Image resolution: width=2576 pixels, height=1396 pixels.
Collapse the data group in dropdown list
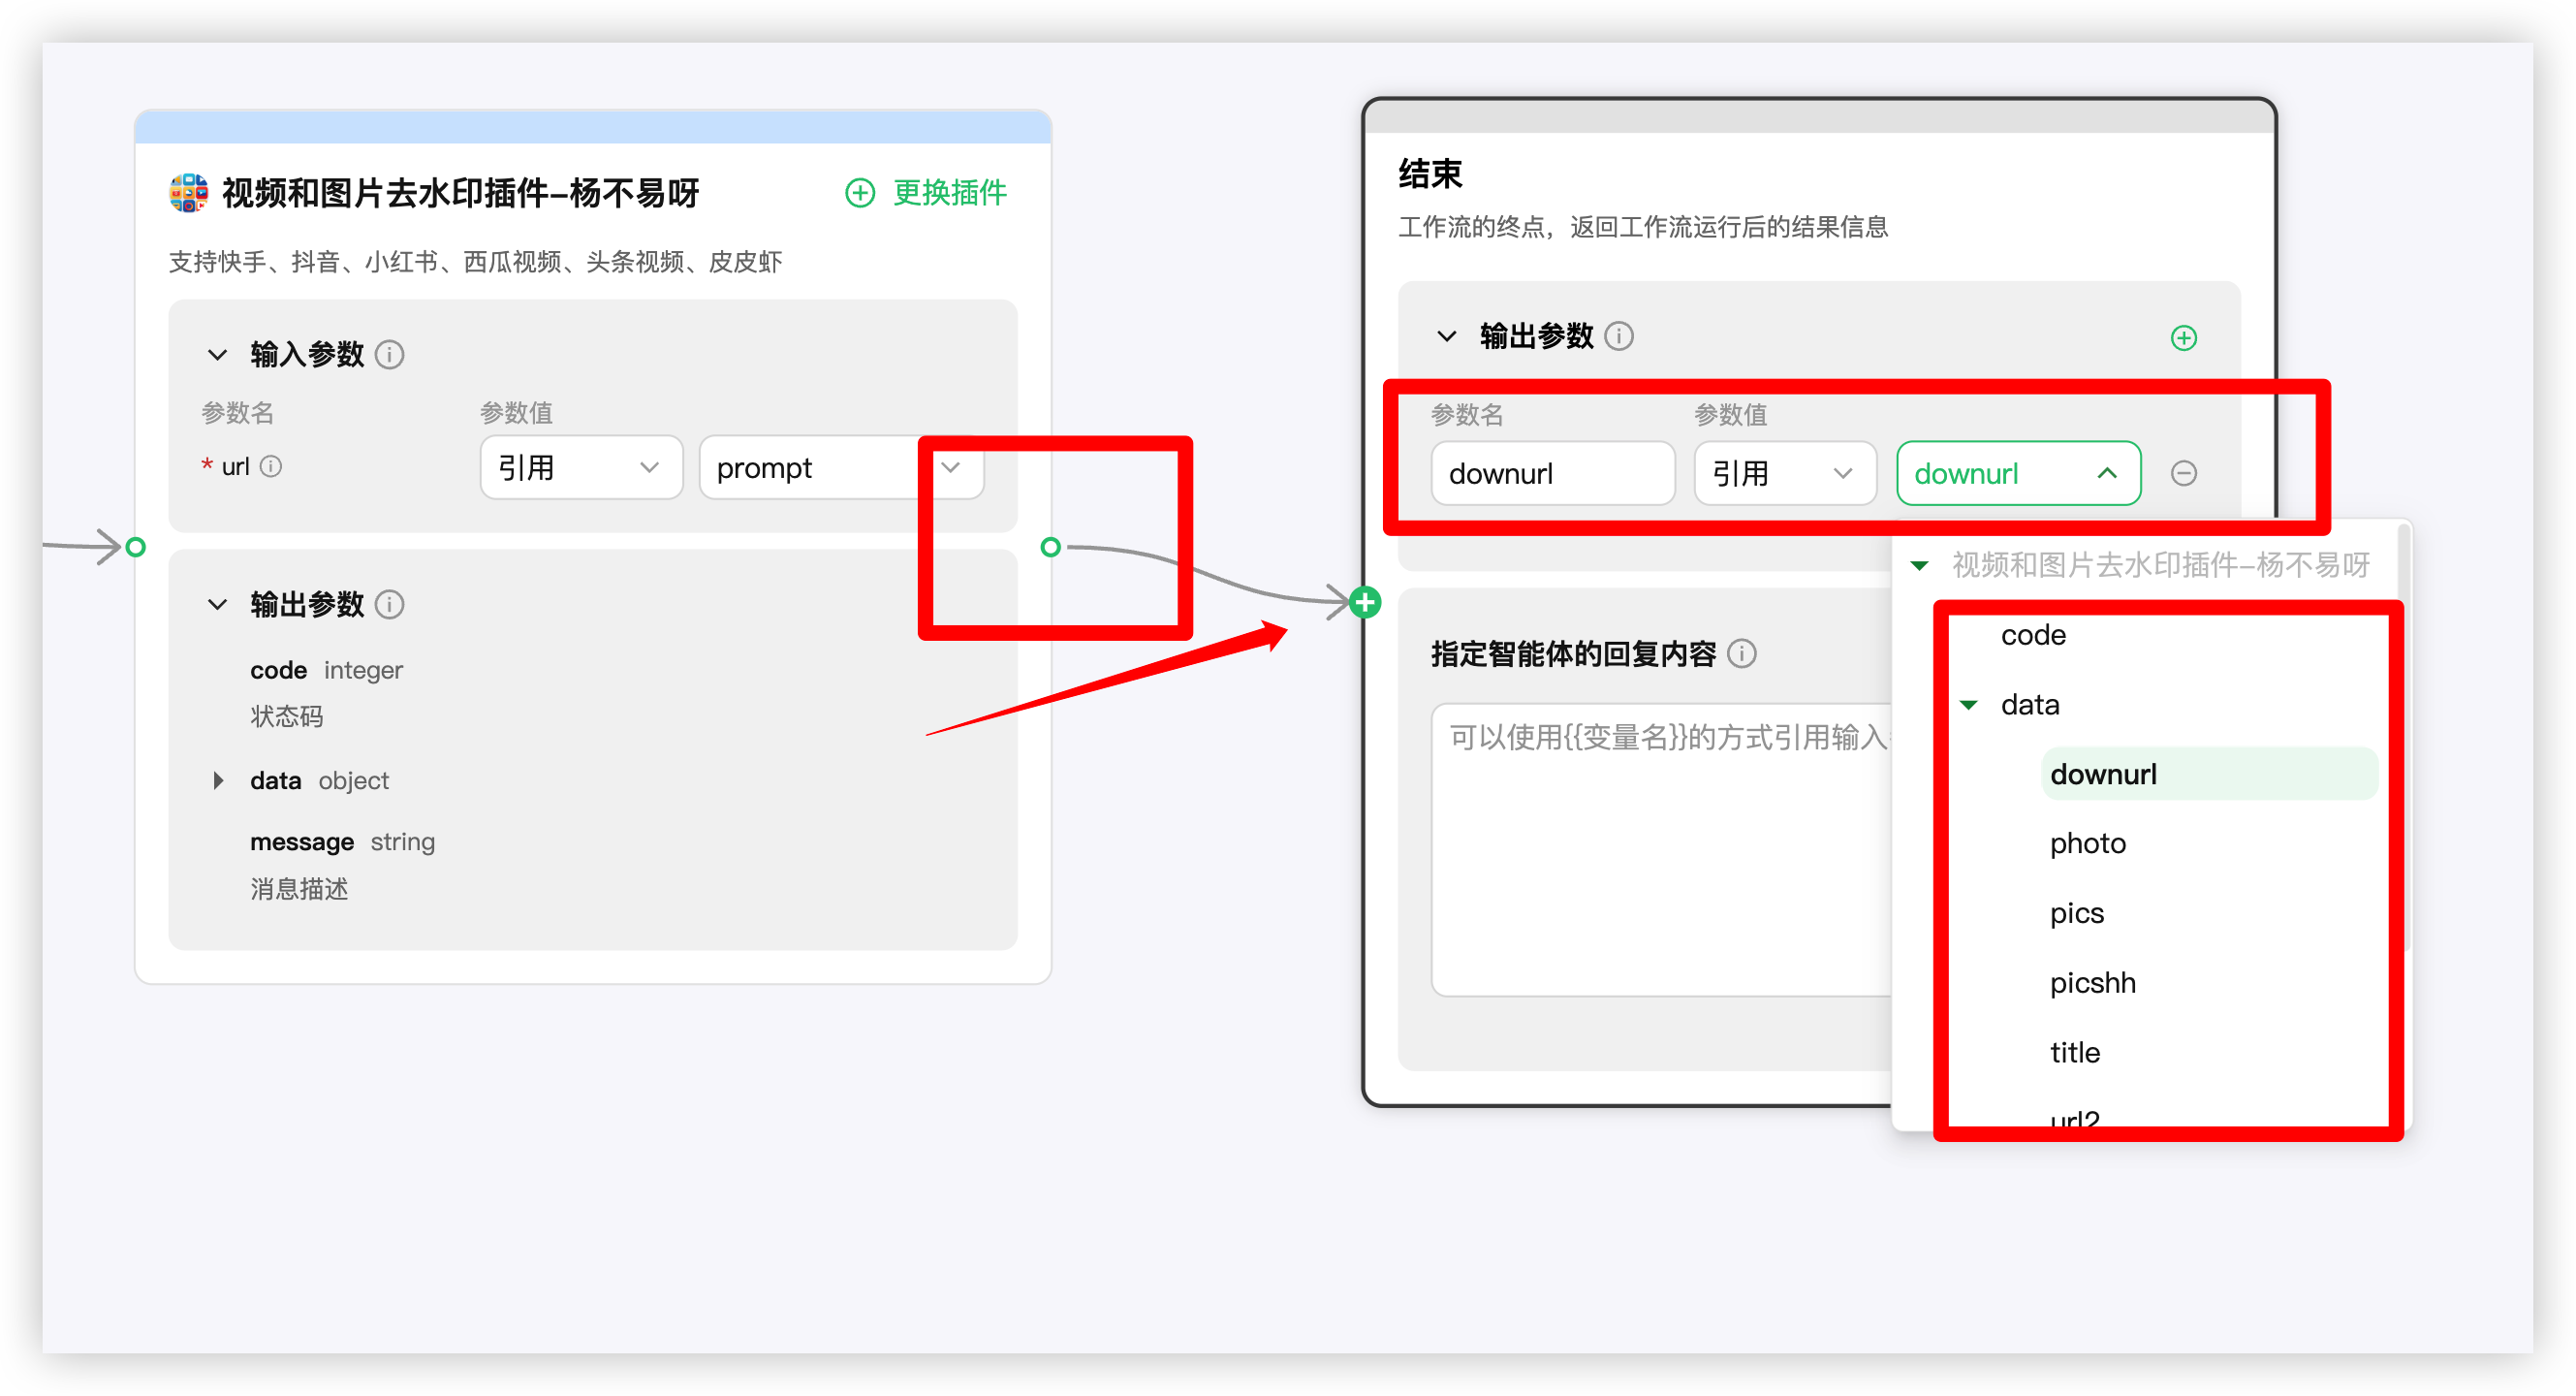point(1968,705)
